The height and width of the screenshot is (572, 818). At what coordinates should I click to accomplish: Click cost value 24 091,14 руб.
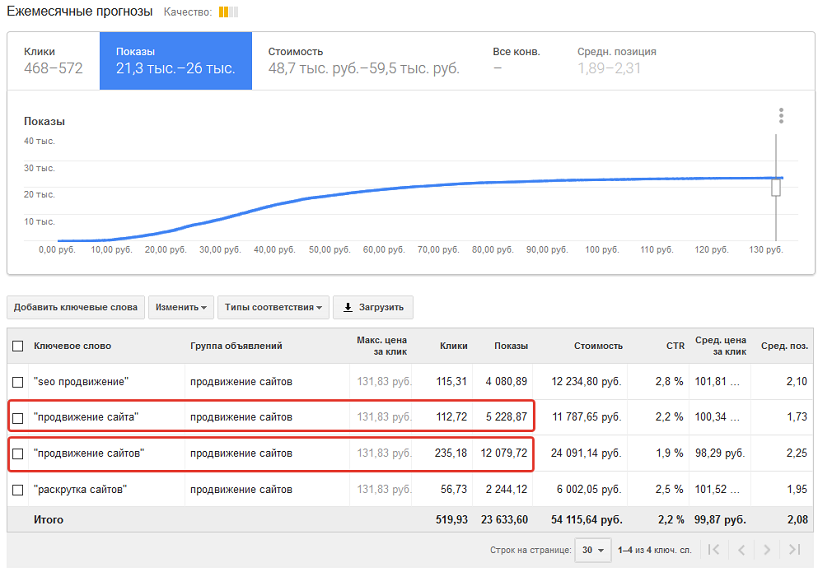point(586,453)
